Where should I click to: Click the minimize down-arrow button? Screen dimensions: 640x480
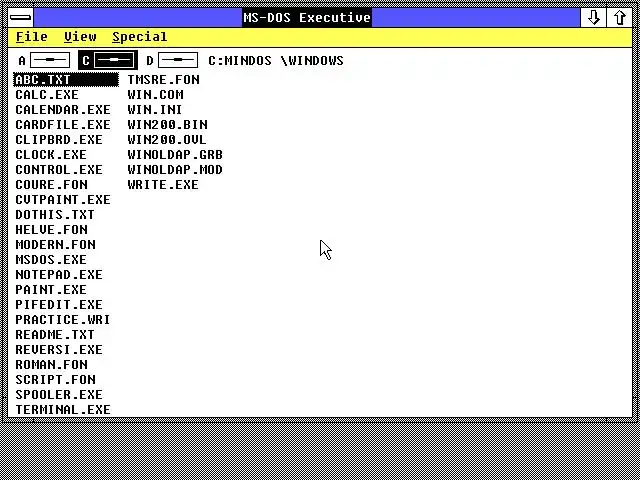(593, 18)
